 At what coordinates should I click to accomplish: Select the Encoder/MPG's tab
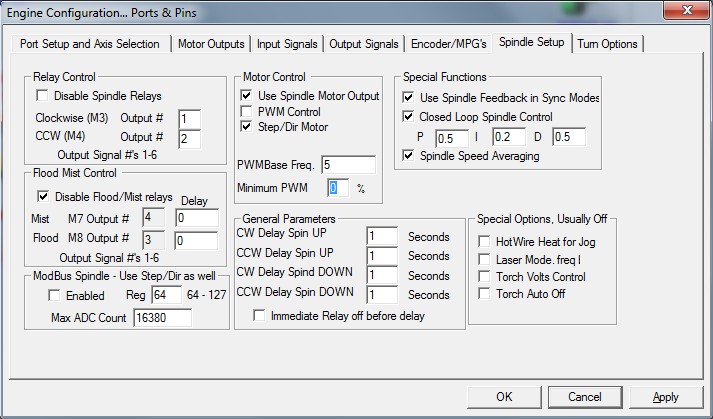pos(449,44)
